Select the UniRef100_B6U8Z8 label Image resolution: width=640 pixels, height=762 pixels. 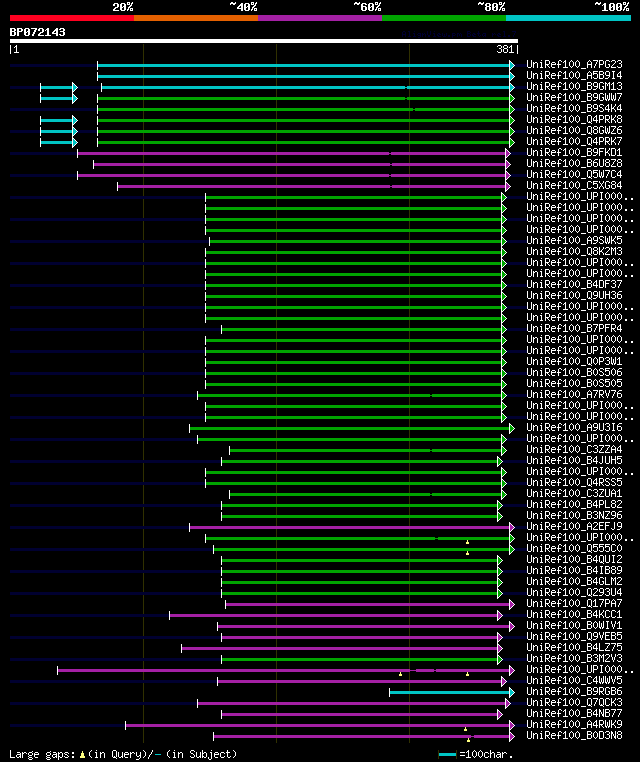(574, 163)
